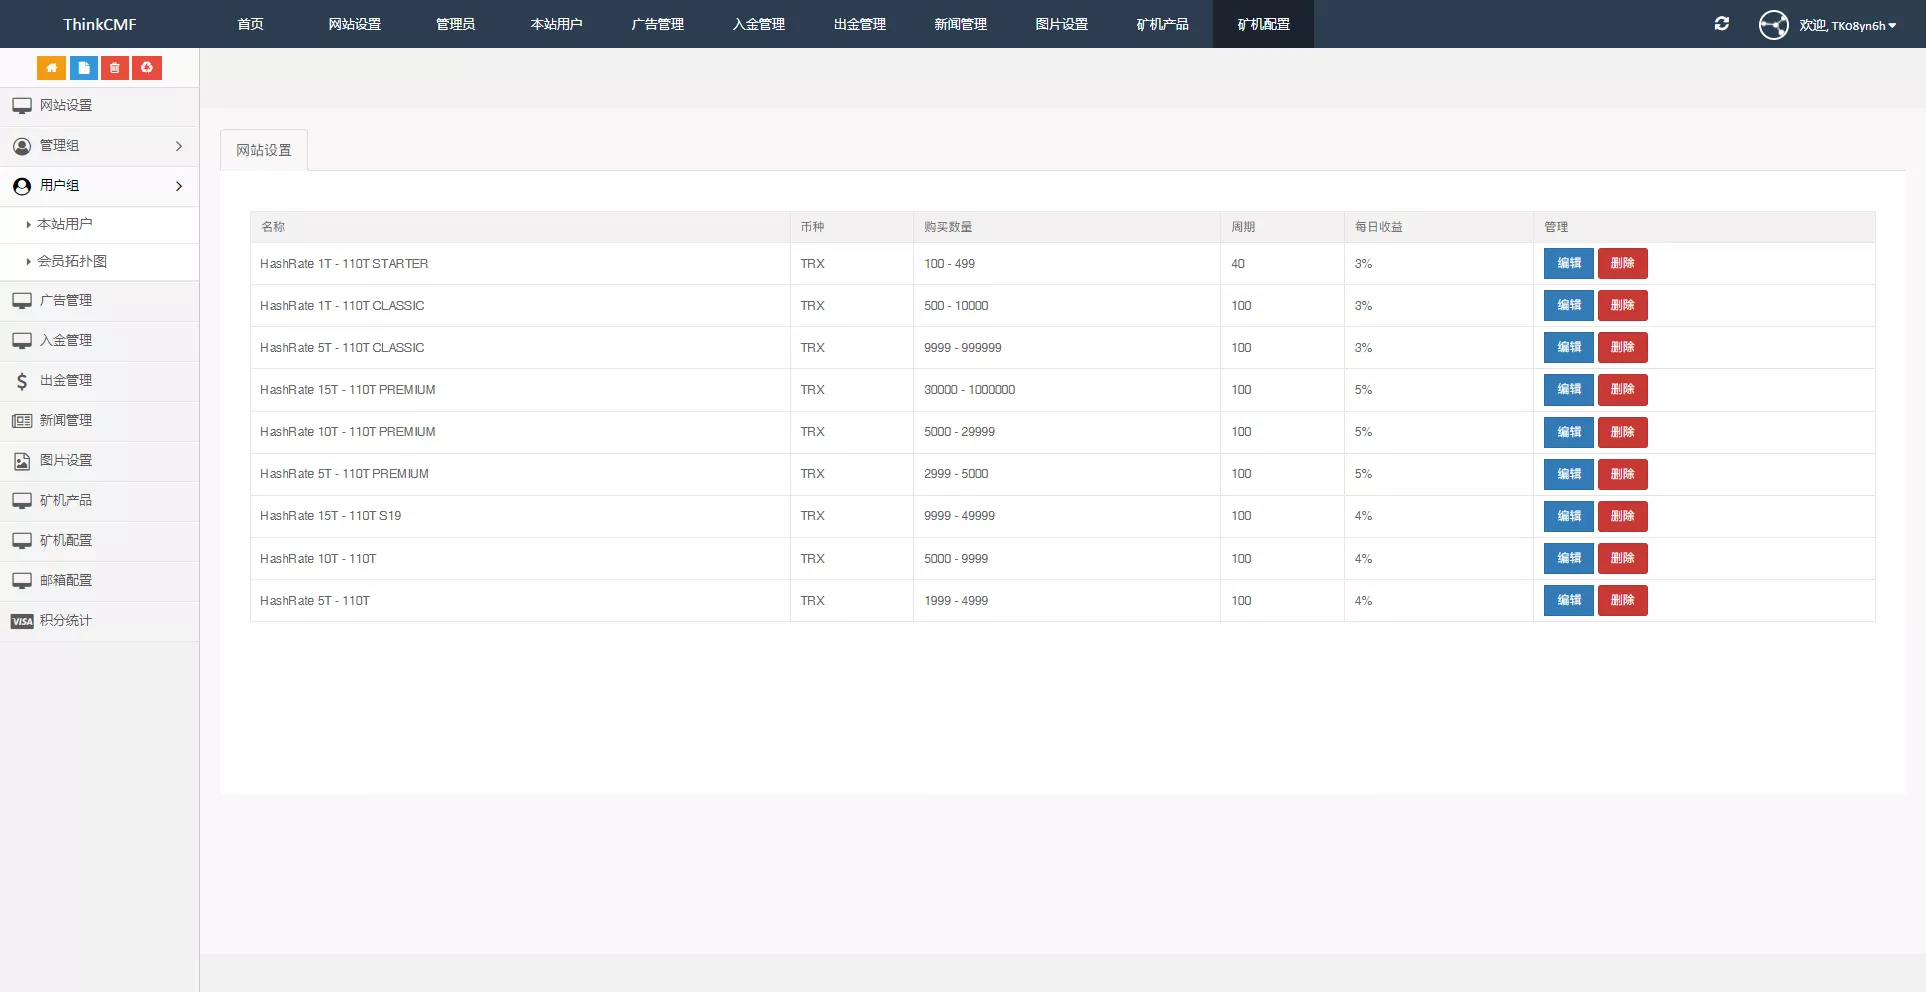Click the orange home icon button
The image size is (1926, 992).
[51, 68]
